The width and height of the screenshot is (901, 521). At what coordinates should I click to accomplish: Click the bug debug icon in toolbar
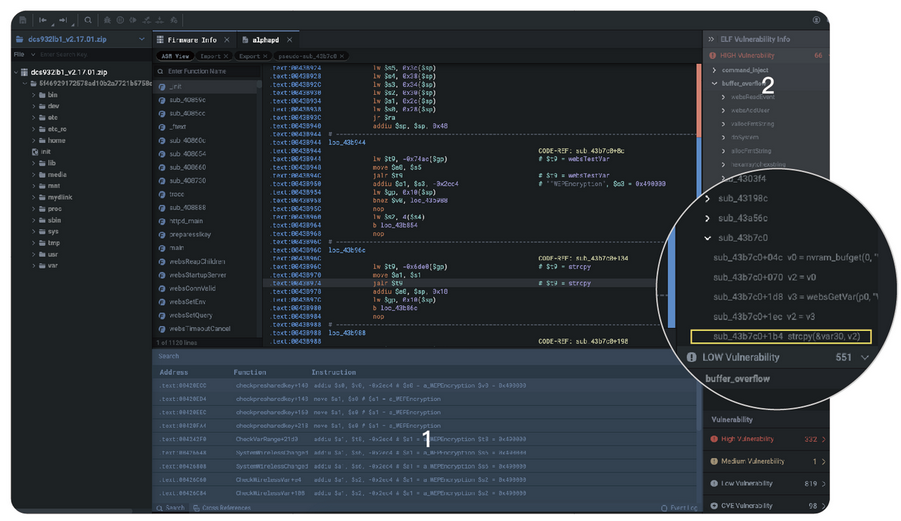click(x=107, y=20)
